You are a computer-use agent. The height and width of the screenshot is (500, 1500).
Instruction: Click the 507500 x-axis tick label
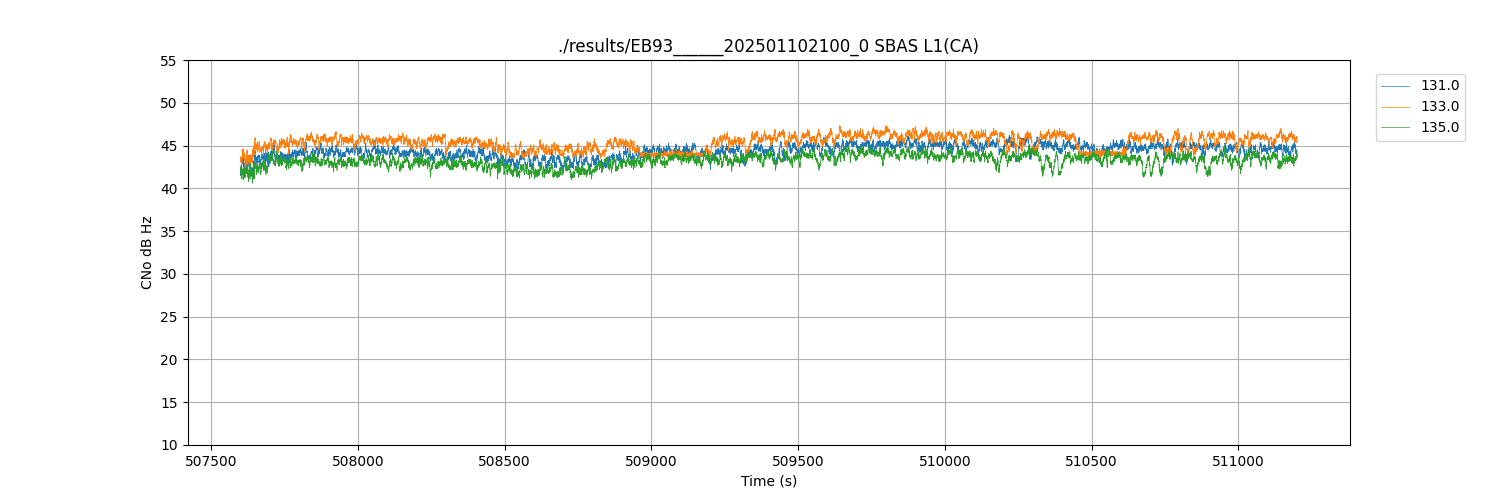(x=211, y=461)
